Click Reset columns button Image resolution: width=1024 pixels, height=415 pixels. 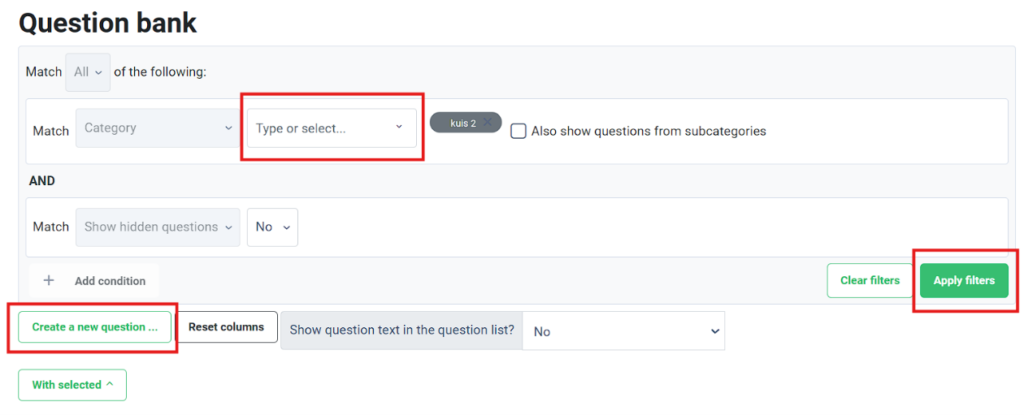227,327
